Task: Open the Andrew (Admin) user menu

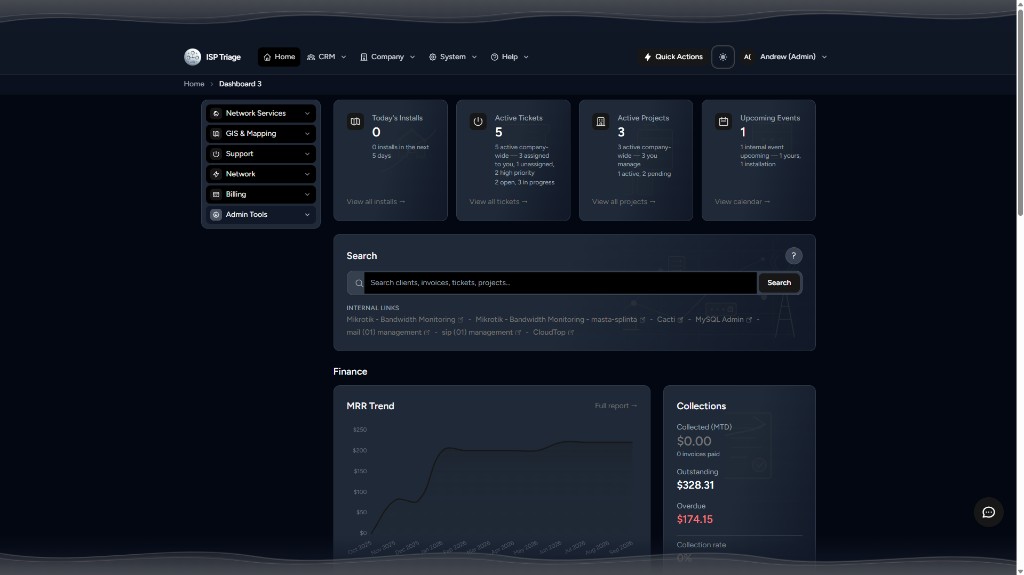Action: click(x=784, y=57)
